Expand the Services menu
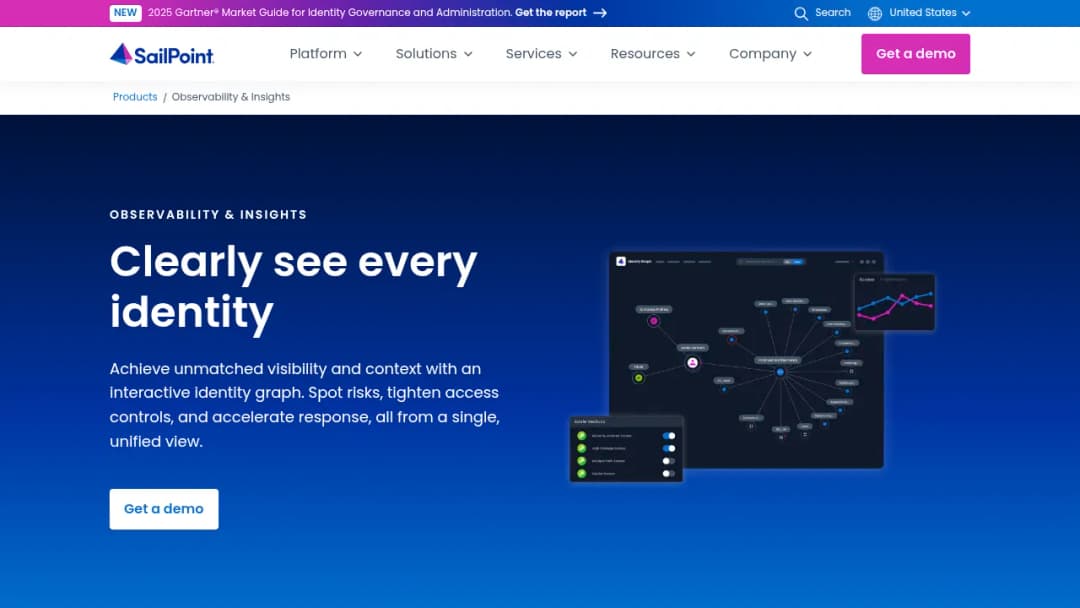This screenshot has width=1080, height=608. [541, 54]
